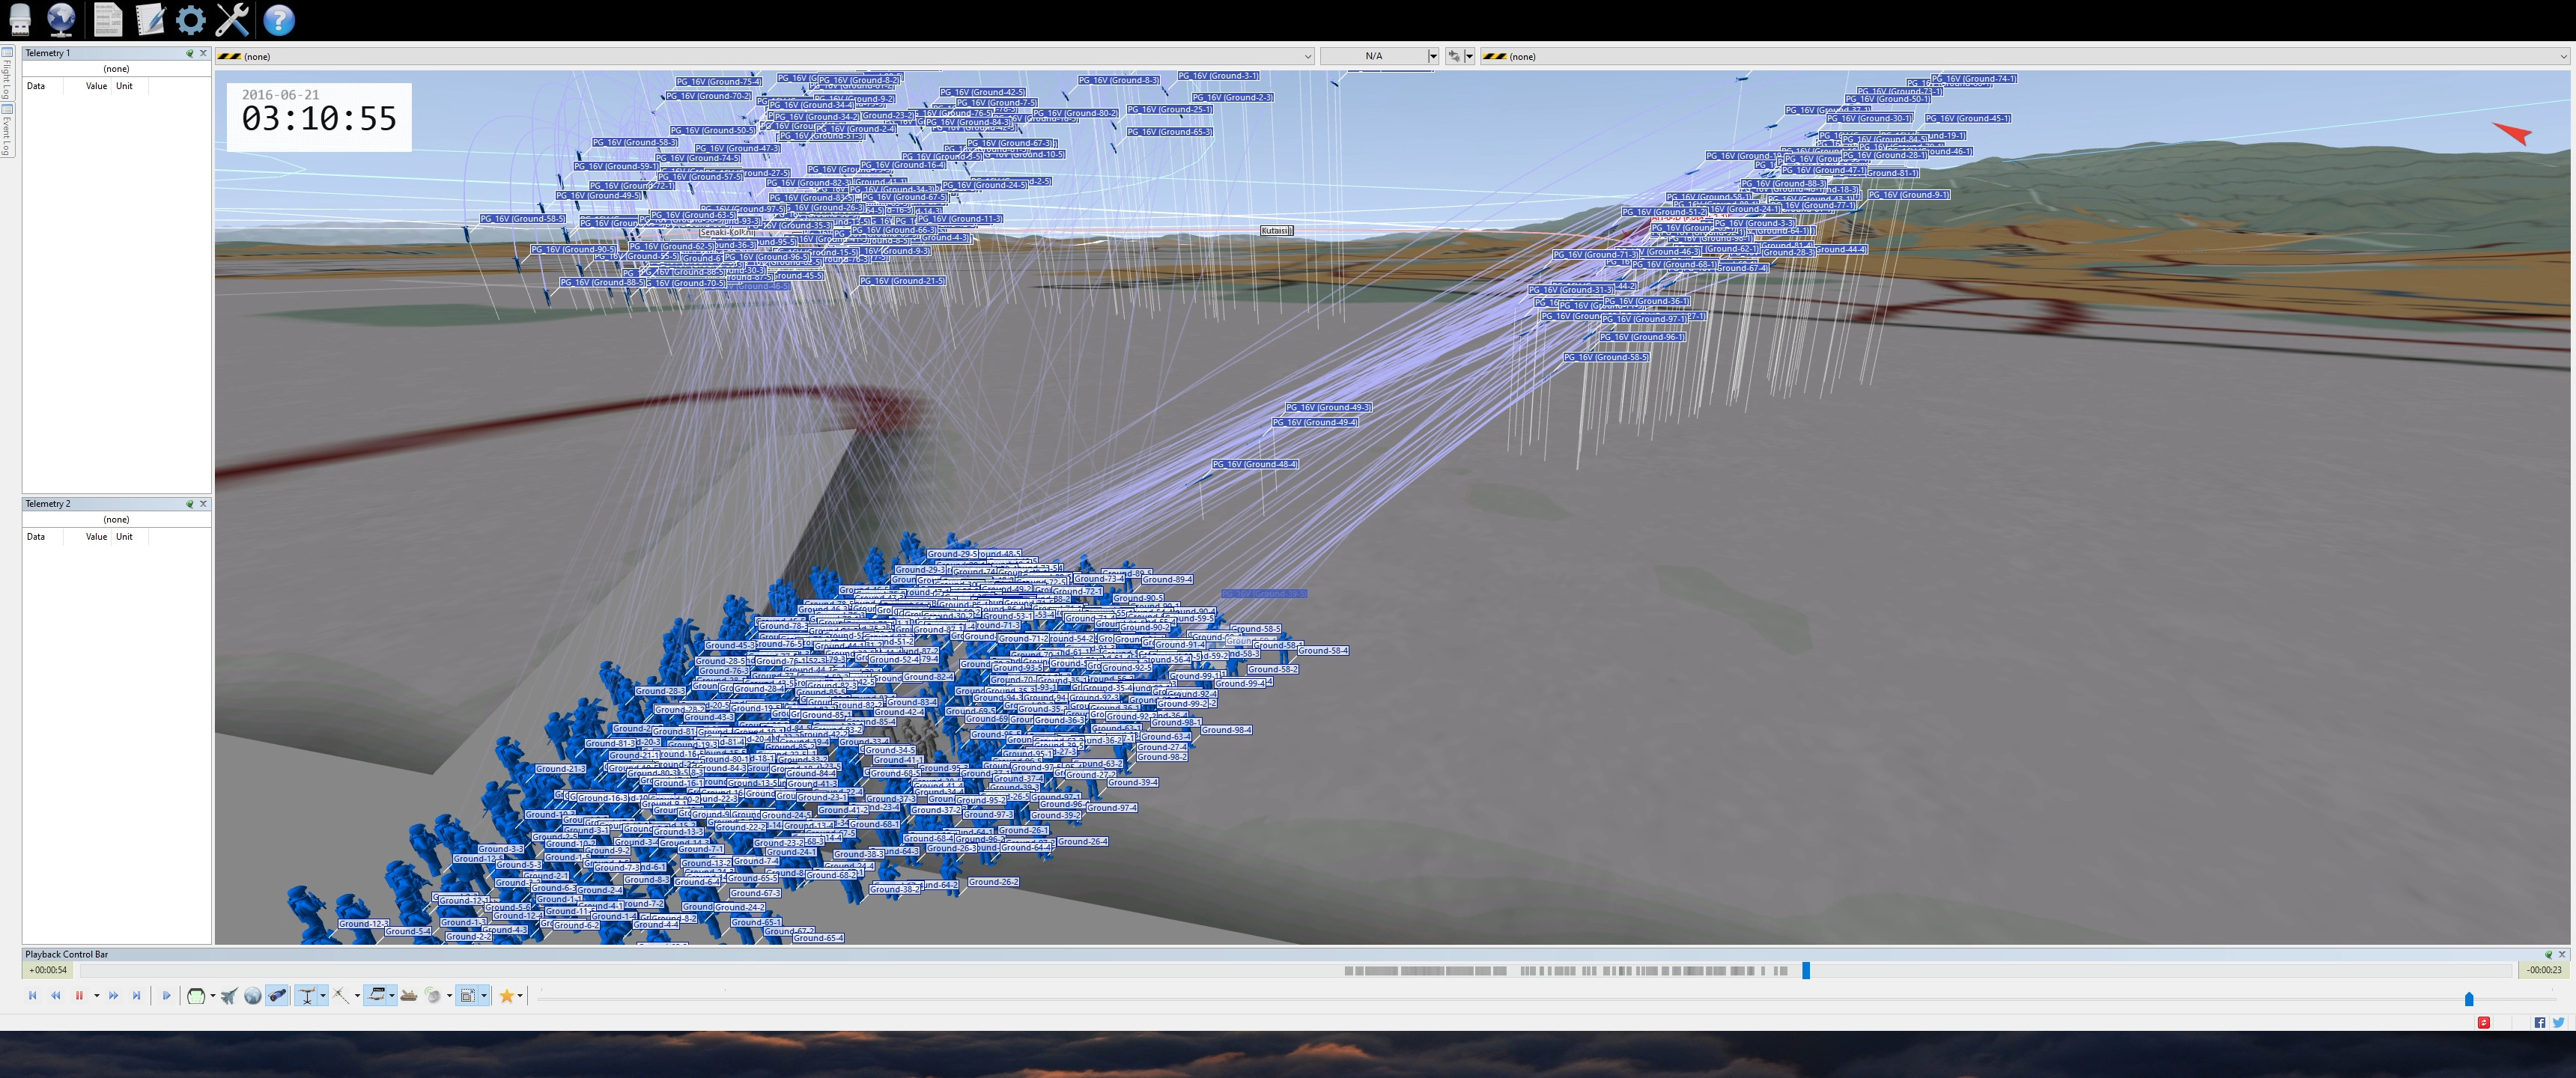Click the playback timeline position handle

tap(1806, 970)
